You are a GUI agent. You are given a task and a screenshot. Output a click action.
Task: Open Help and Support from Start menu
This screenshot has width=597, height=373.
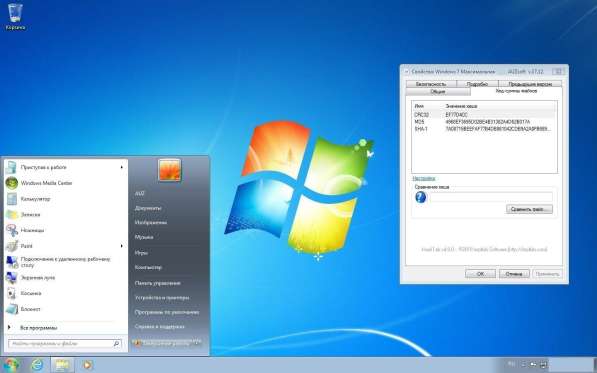coord(160,327)
